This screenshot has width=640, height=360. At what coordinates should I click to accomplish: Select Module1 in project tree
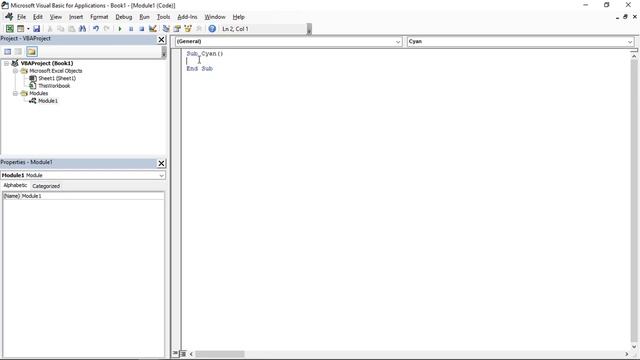pyautogui.click(x=48, y=101)
